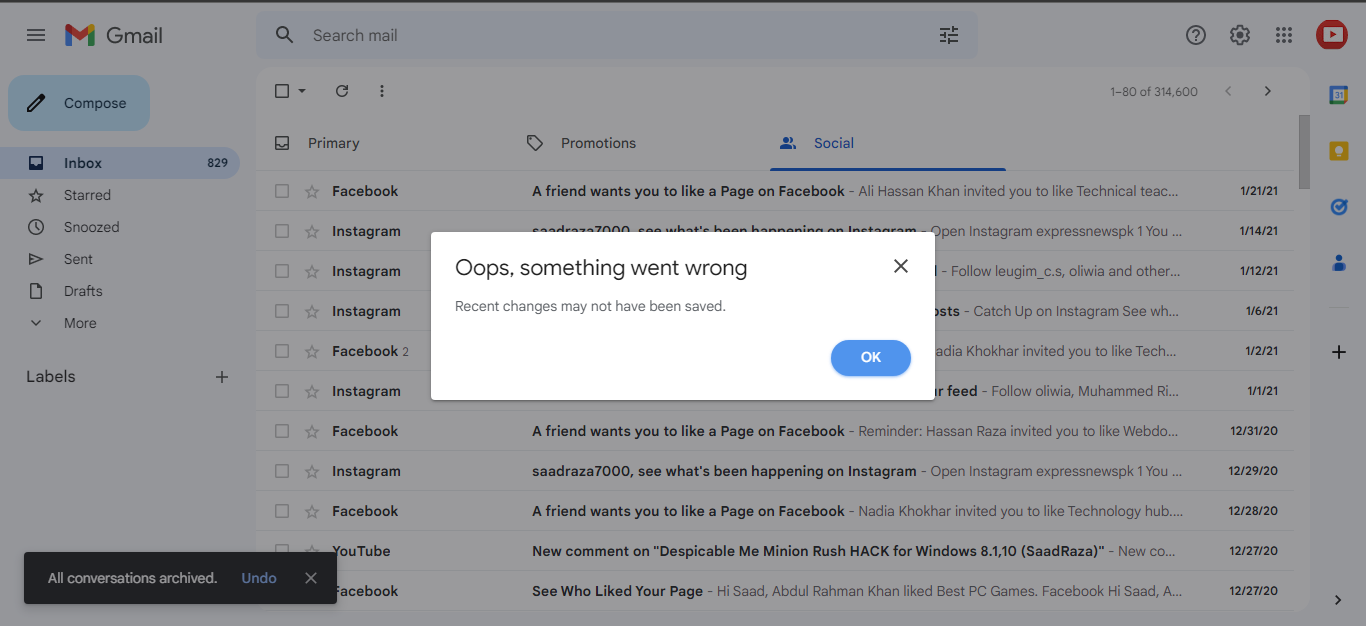Open the Drafts folder
This screenshot has width=1366, height=626.
(x=120, y=291)
